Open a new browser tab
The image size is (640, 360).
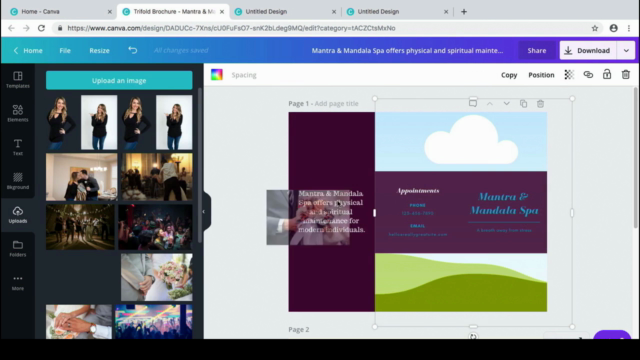point(464,12)
